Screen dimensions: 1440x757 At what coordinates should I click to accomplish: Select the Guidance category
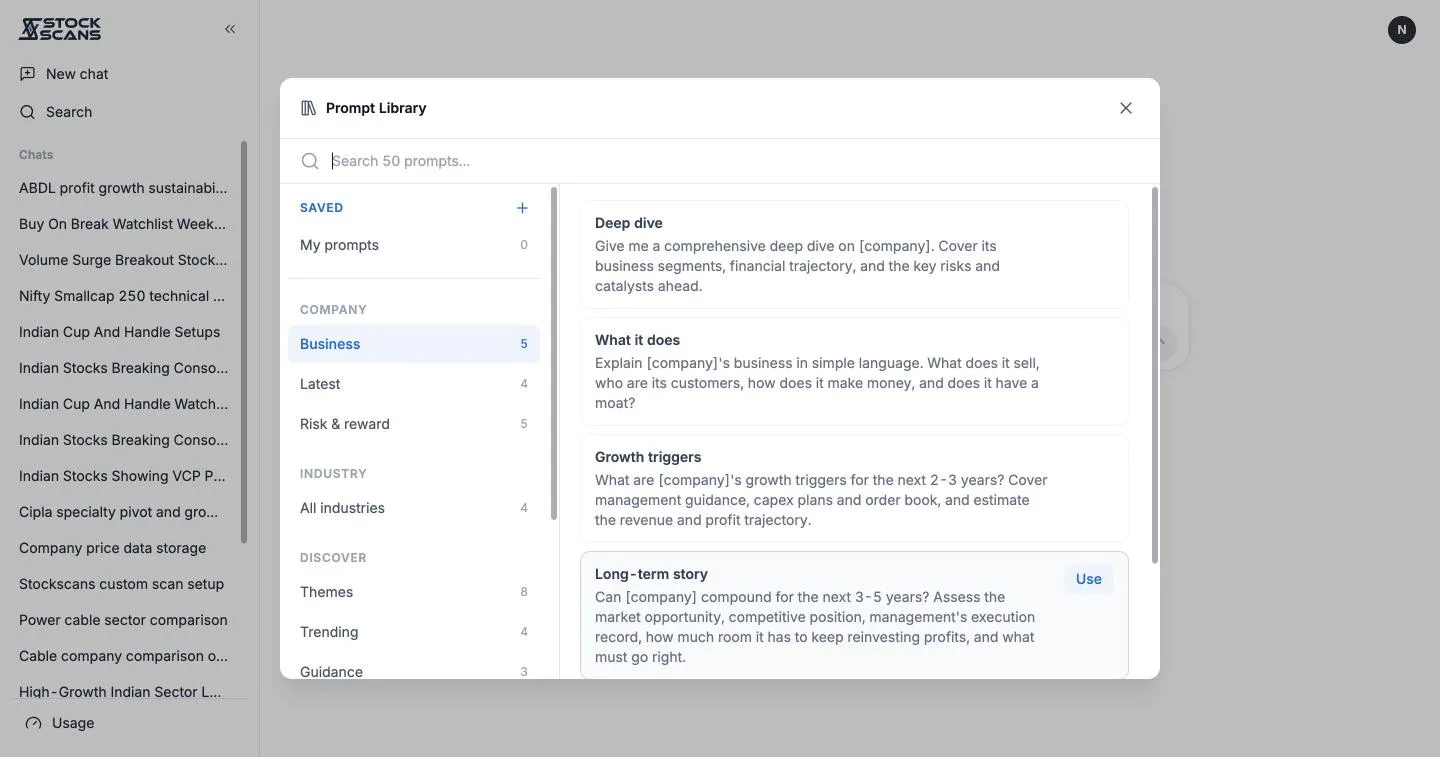[x=414, y=670]
